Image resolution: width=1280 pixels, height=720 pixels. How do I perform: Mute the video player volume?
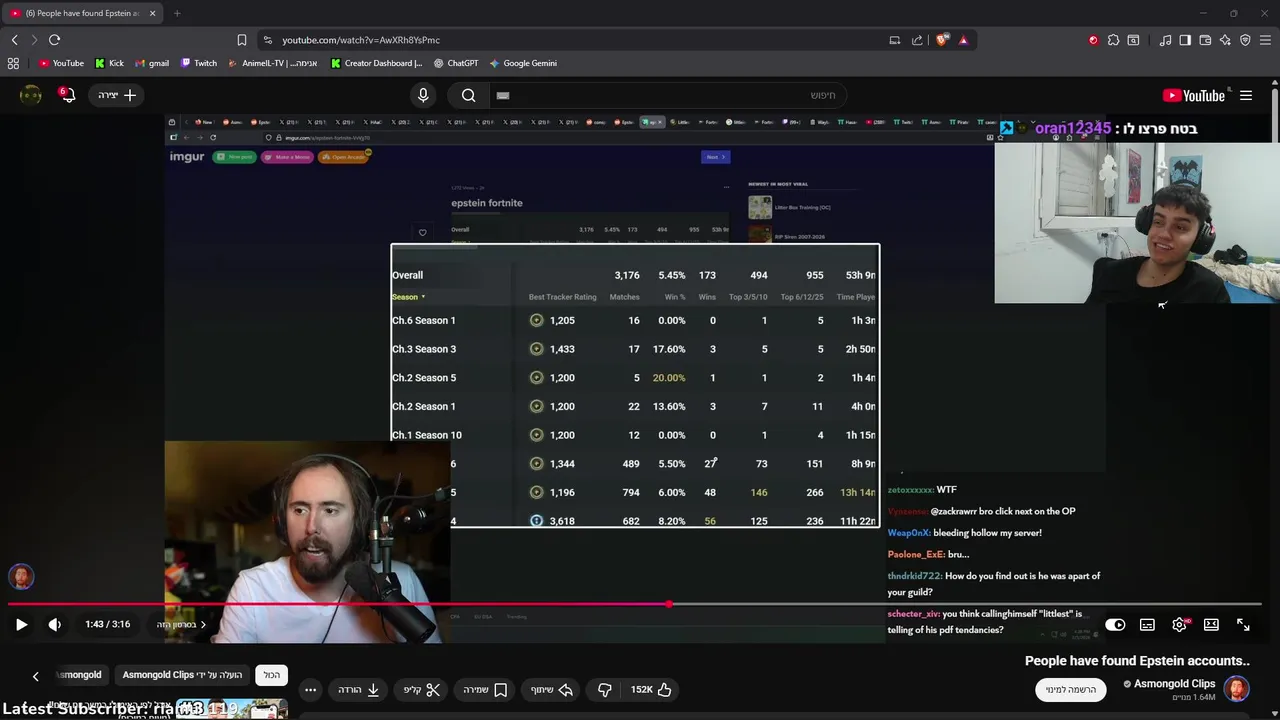[55, 624]
